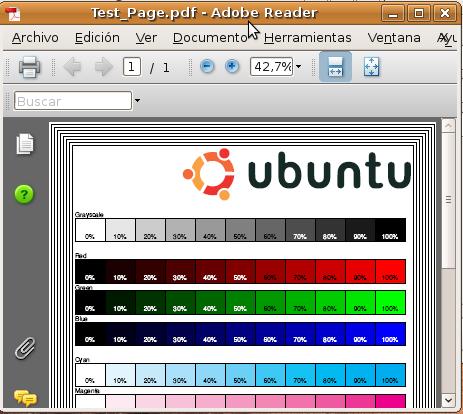Click the "Magenta" label in the document

(87, 390)
